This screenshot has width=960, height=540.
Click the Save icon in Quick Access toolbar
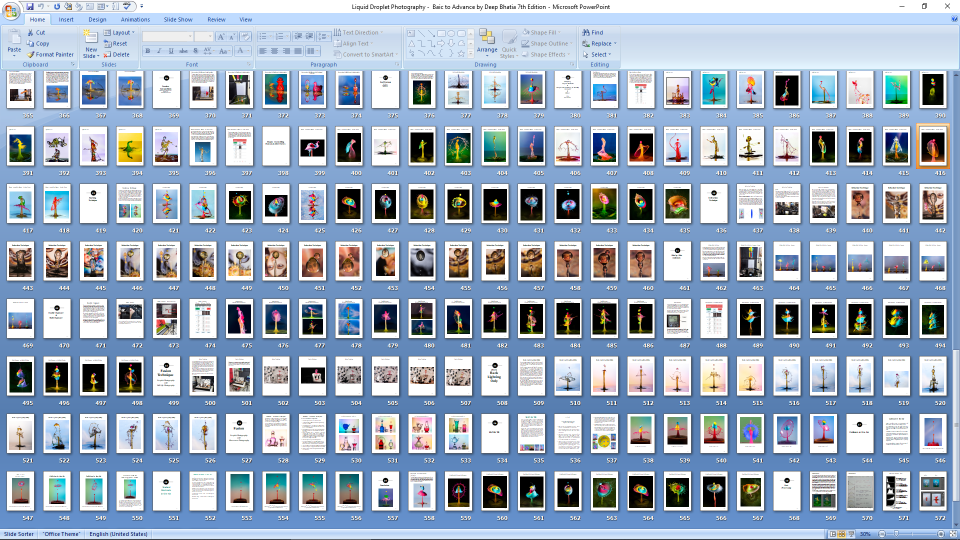pos(31,6)
